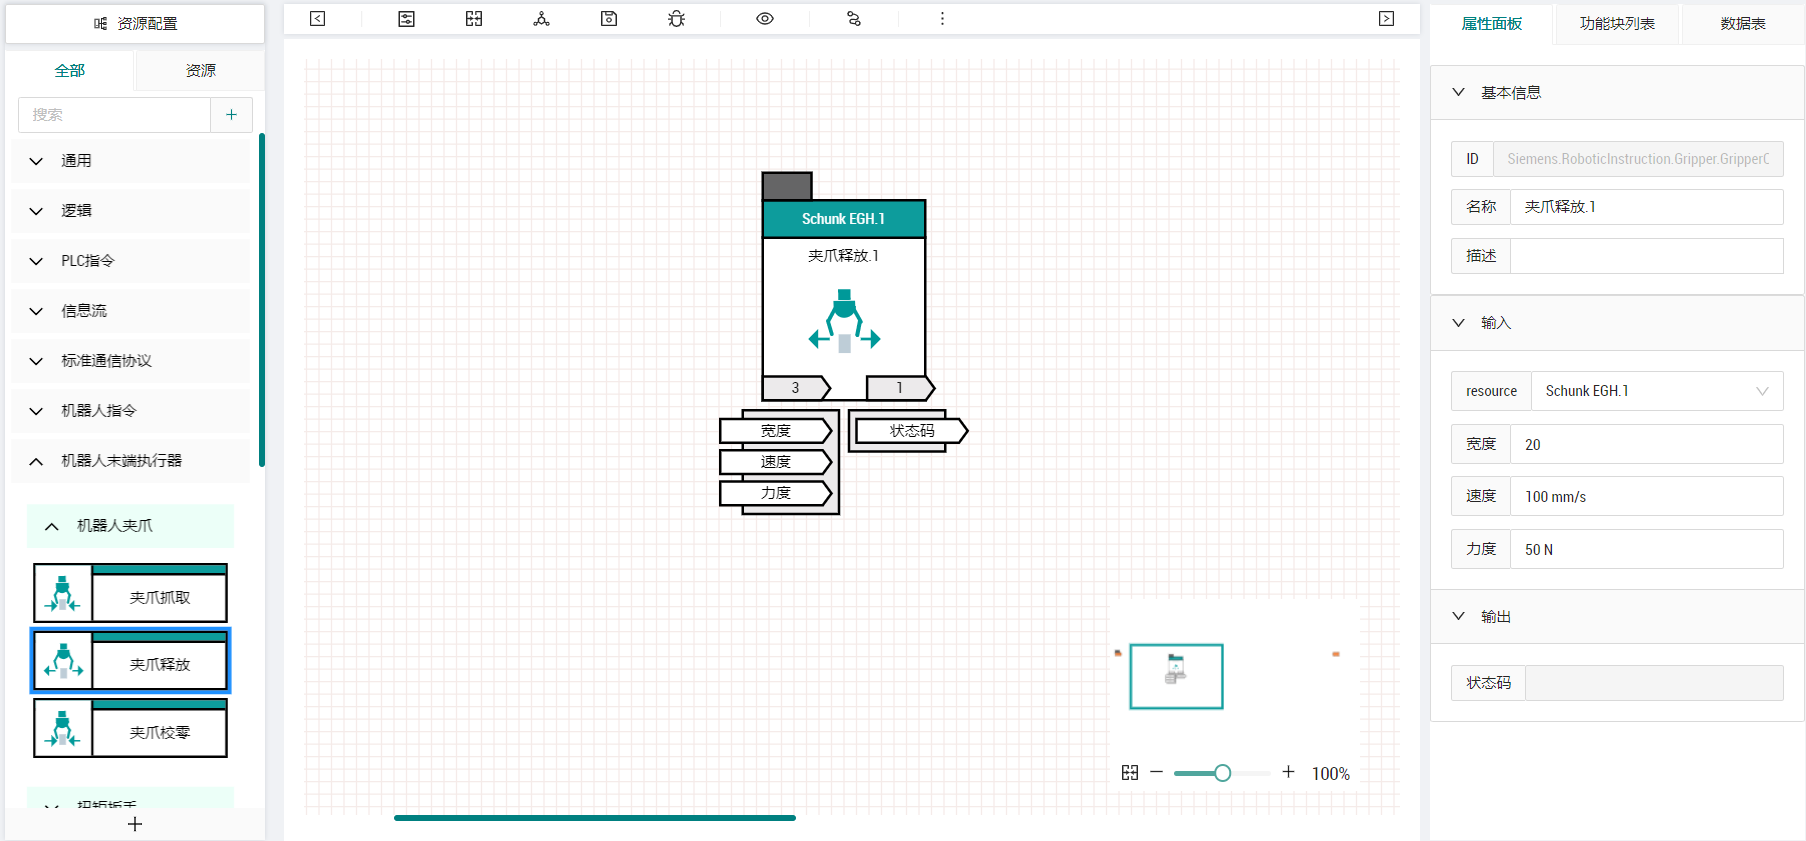Click the bug-shaped debug icon in toolbar
The image size is (1806, 841).
click(x=677, y=19)
